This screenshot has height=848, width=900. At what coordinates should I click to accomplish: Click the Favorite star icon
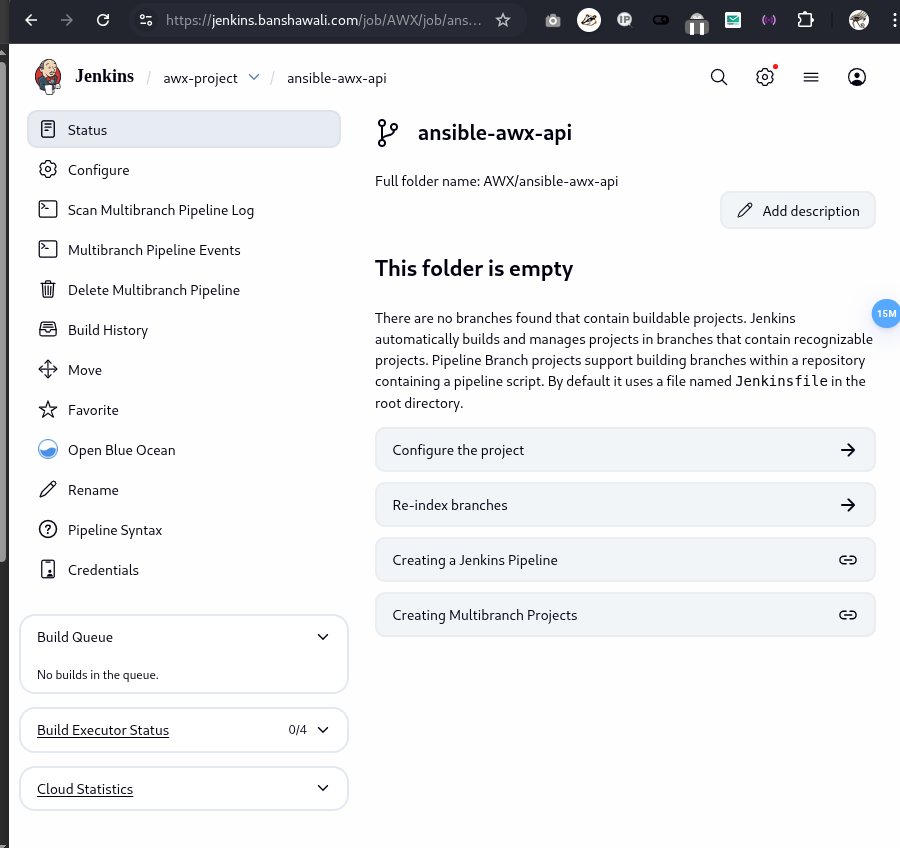[48, 410]
